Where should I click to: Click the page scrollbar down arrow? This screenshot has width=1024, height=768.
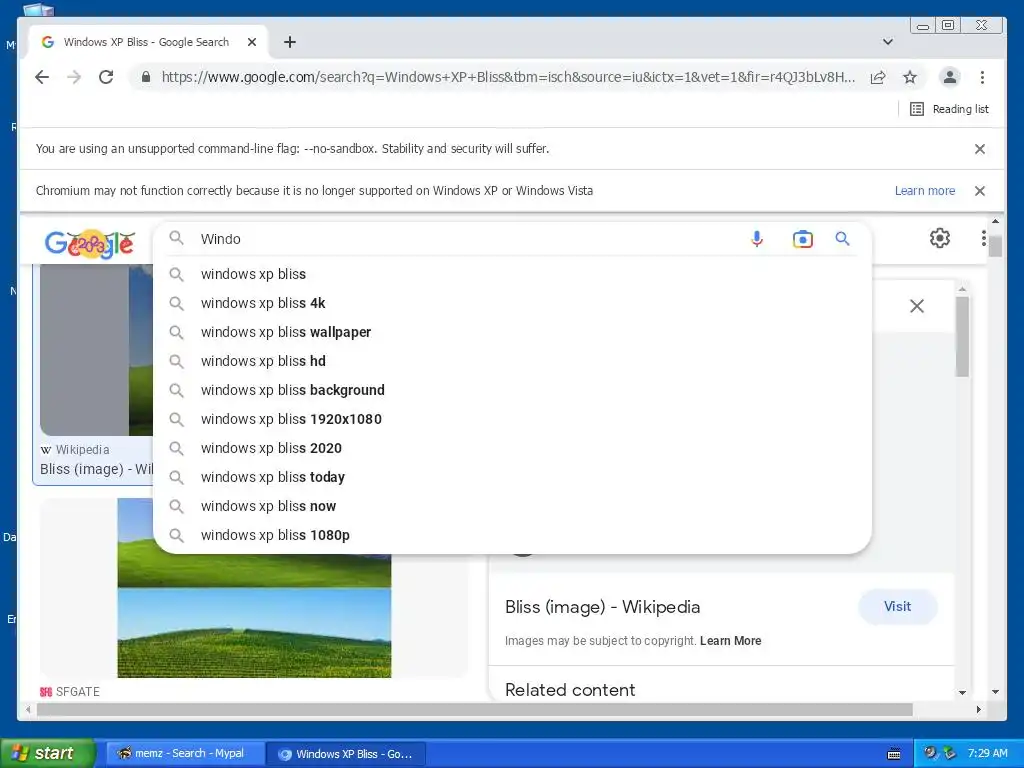click(995, 692)
